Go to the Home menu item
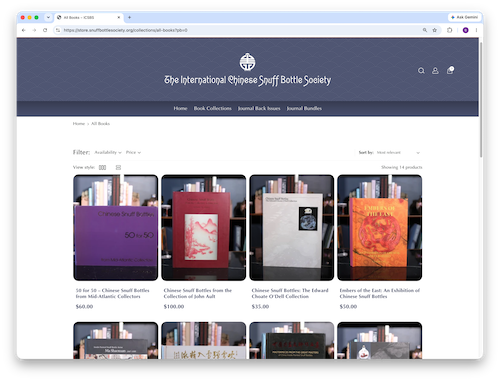The width and height of the screenshot is (500, 381). [x=180, y=108]
